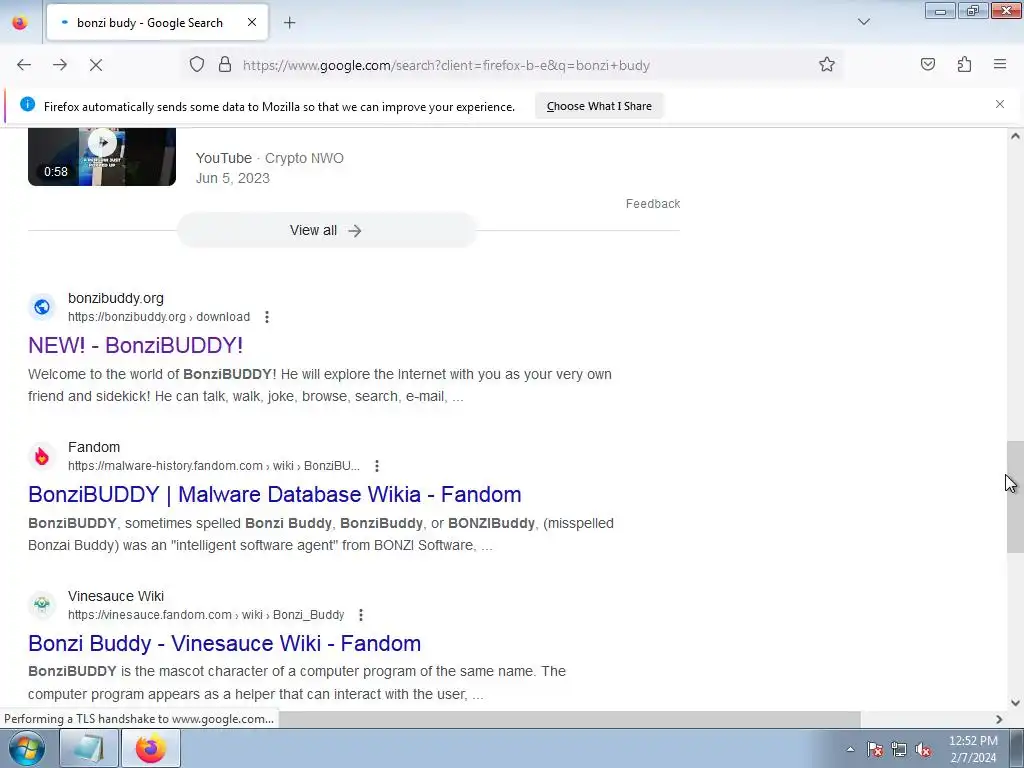Image resolution: width=1024 pixels, height=768 pixels.
Task: Open tracking protection shield icon
Action: [197, 64]
